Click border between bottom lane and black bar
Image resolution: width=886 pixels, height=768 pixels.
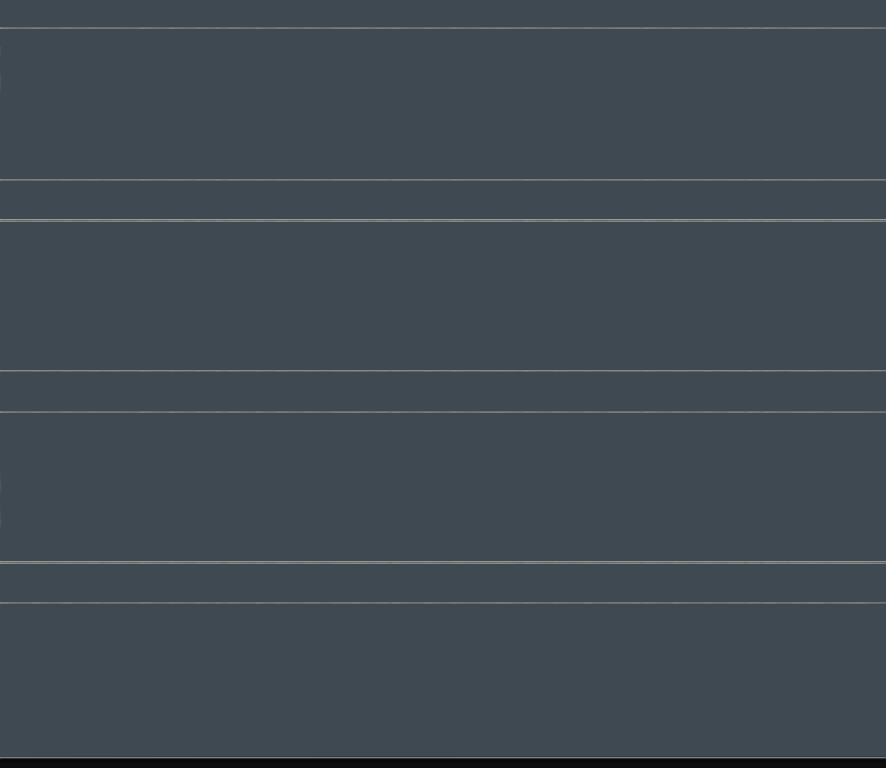coord(443,757)
